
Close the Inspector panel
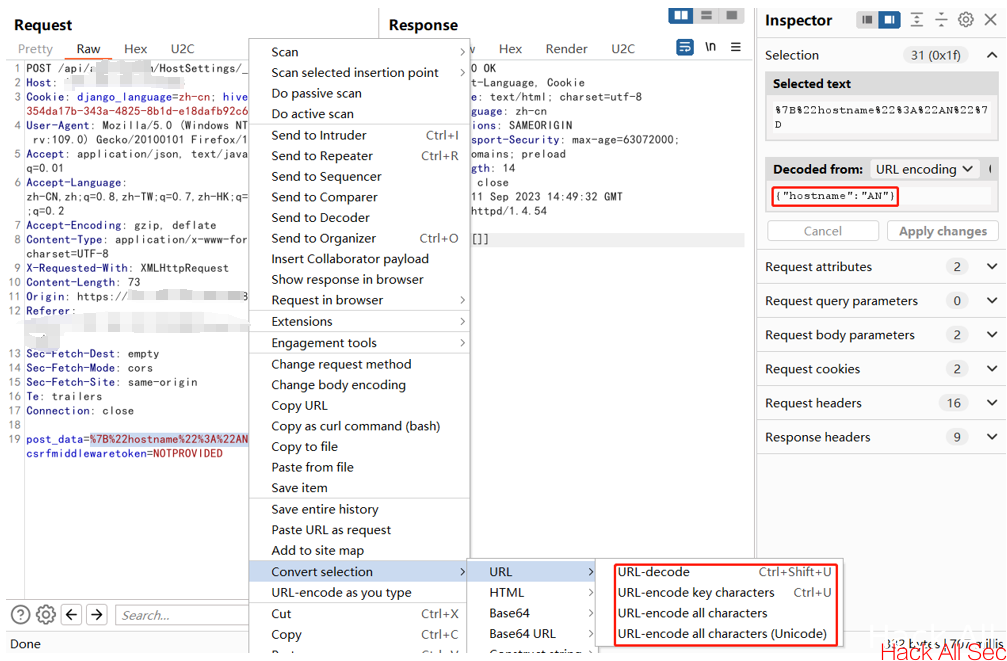991,20
